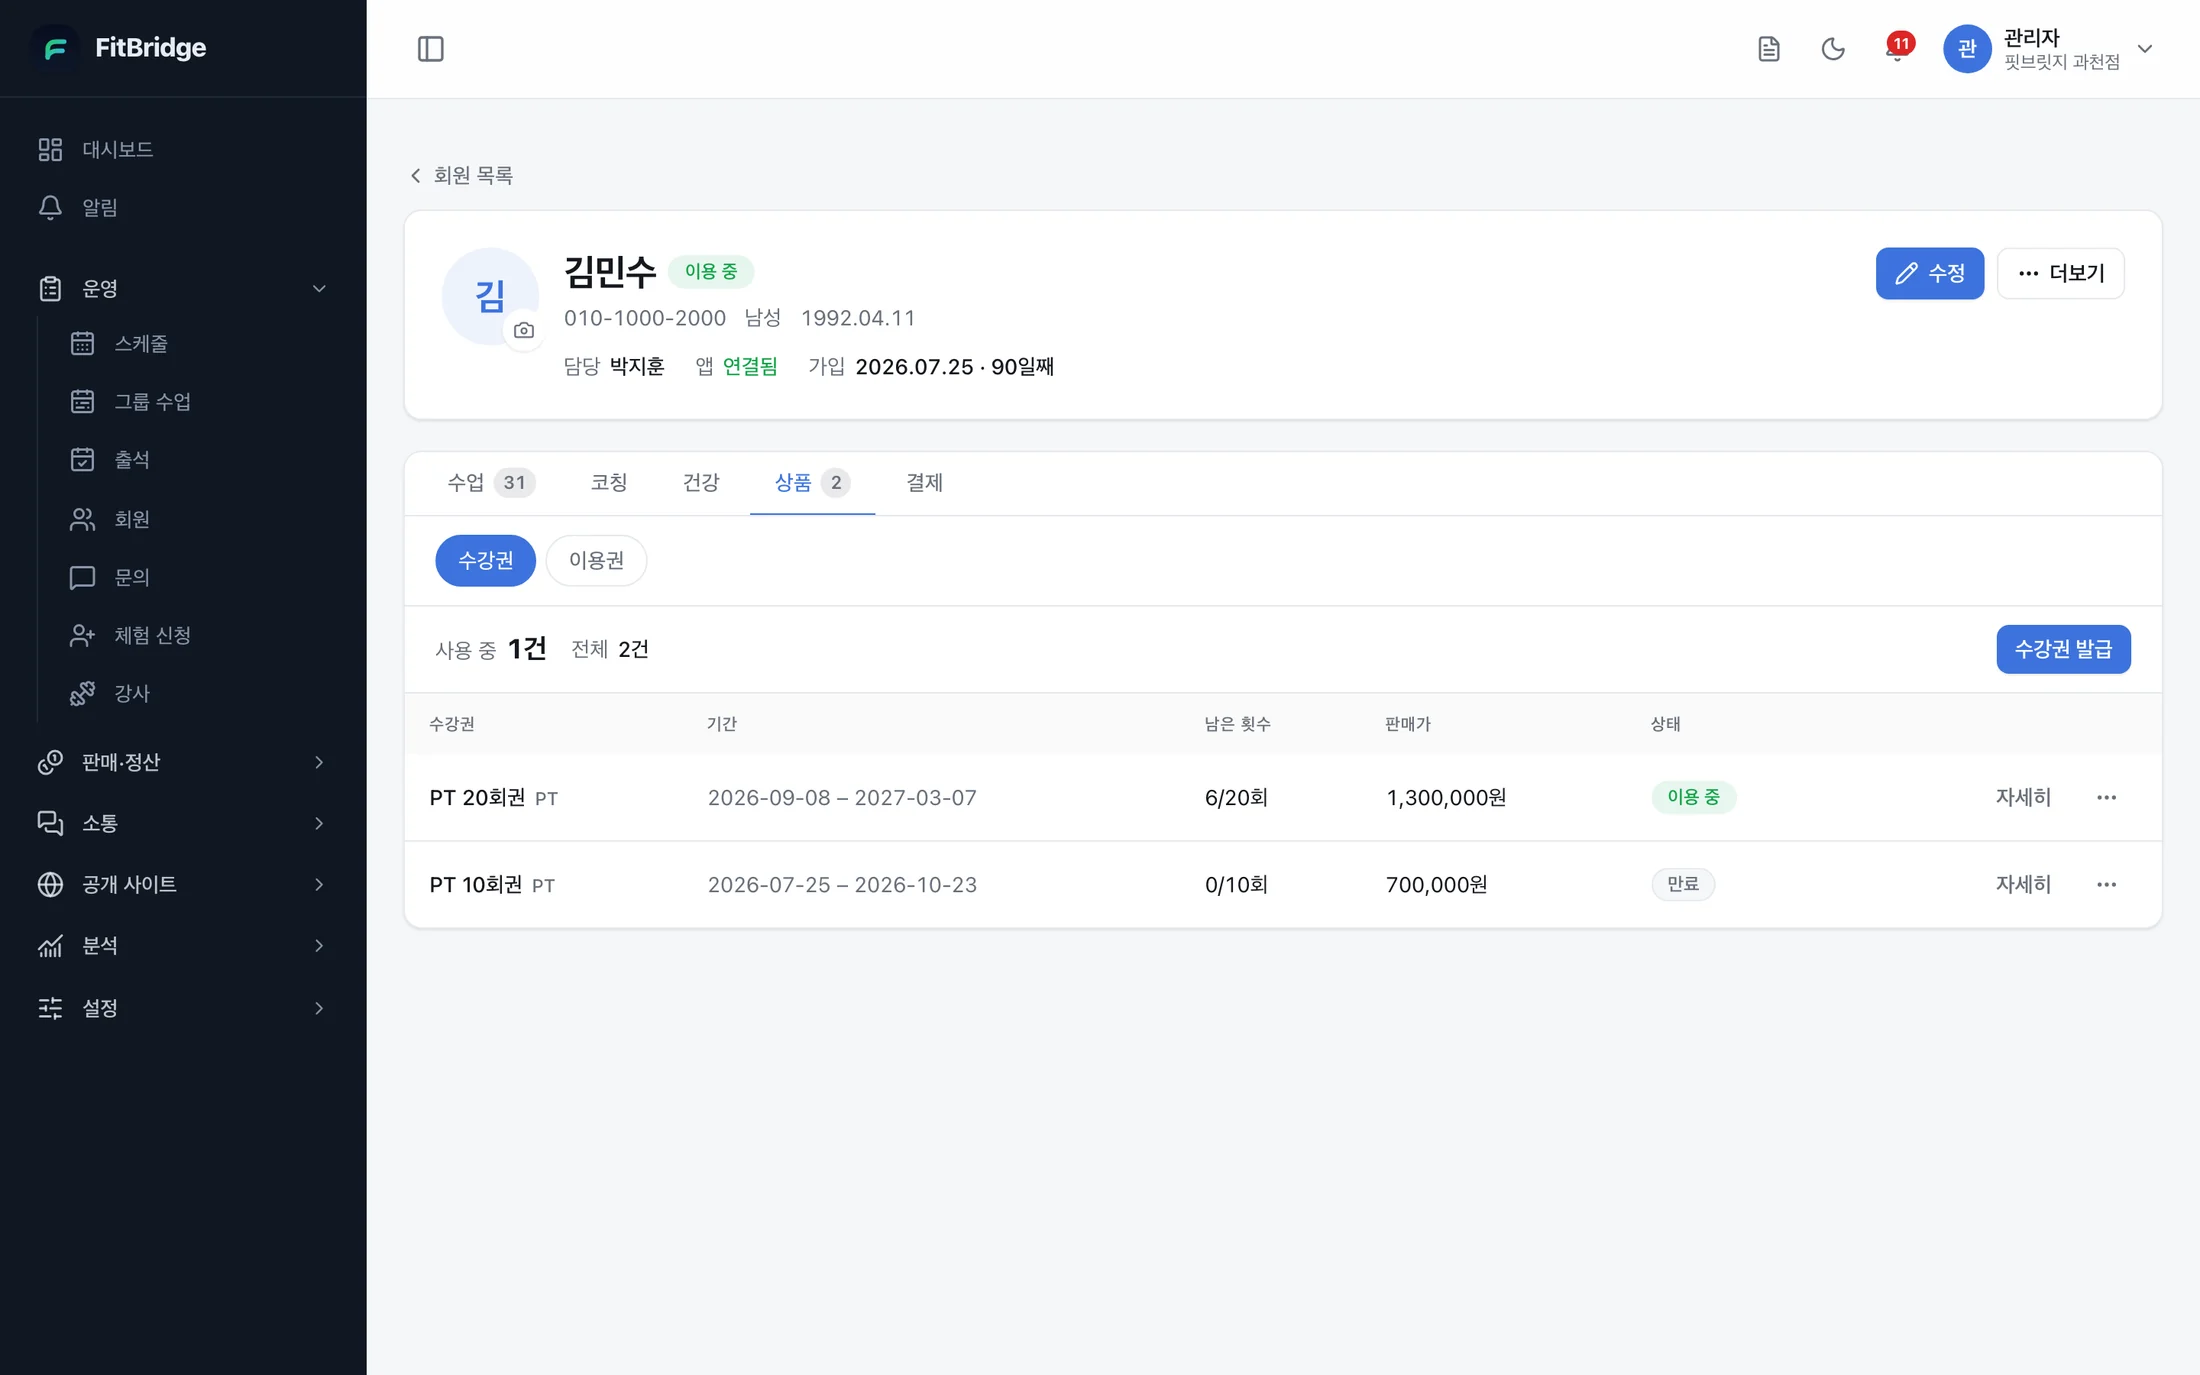Click the 만료 status badge
The width and height of the screenshot is (2200, 1375).
tap(1683, 884)
